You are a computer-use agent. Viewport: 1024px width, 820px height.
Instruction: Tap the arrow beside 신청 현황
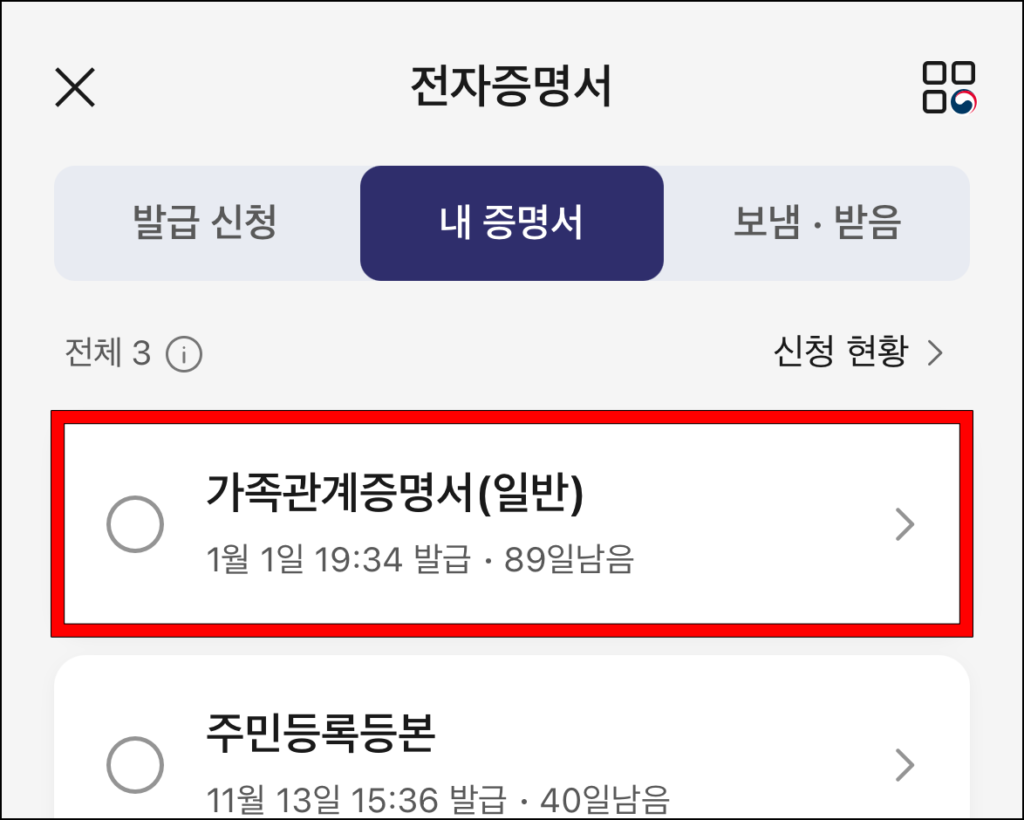click(937, 352)
